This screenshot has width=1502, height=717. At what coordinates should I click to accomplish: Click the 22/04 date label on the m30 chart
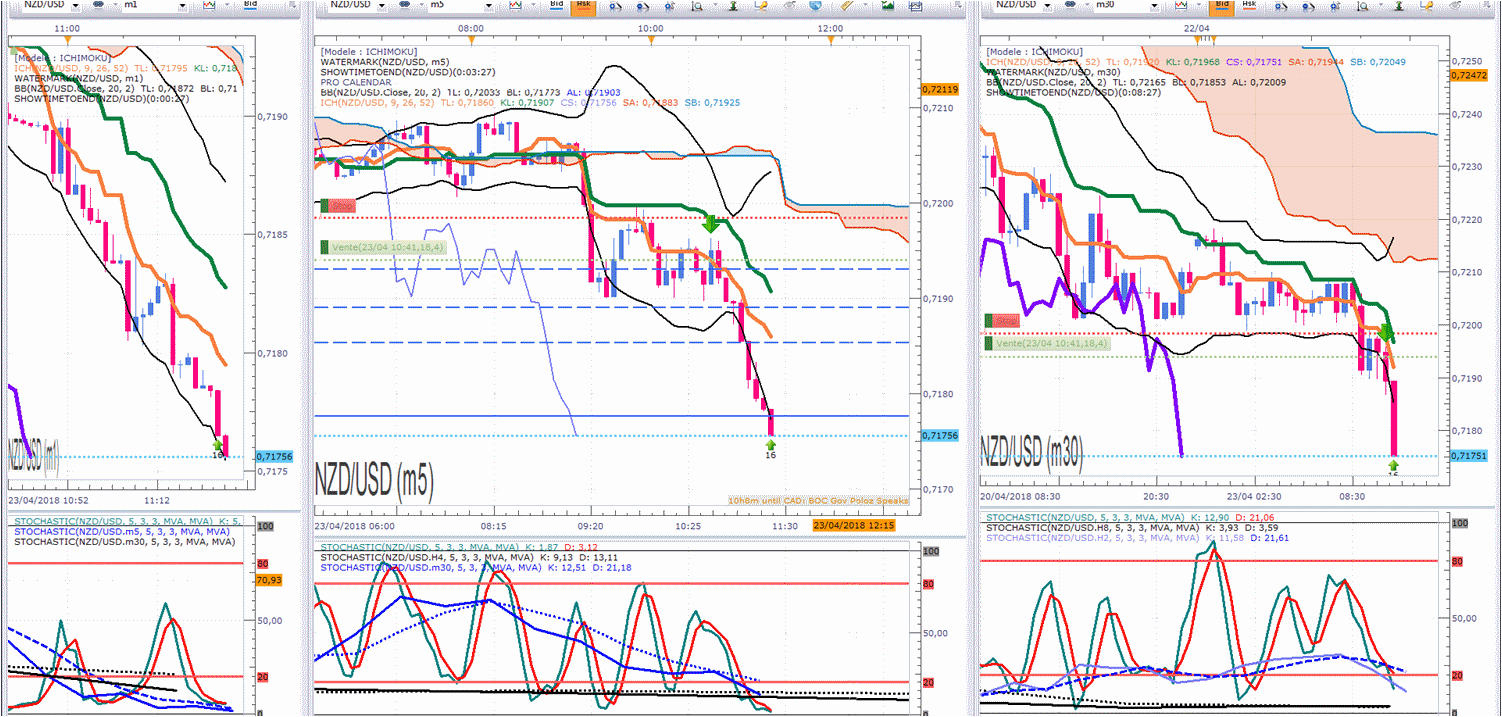click(1198, 28)
